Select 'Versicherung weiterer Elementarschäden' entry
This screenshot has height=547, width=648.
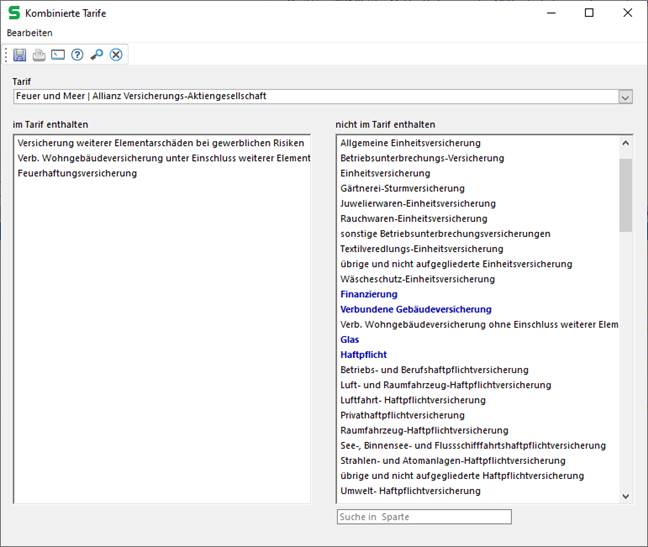[x=160, y=143]
